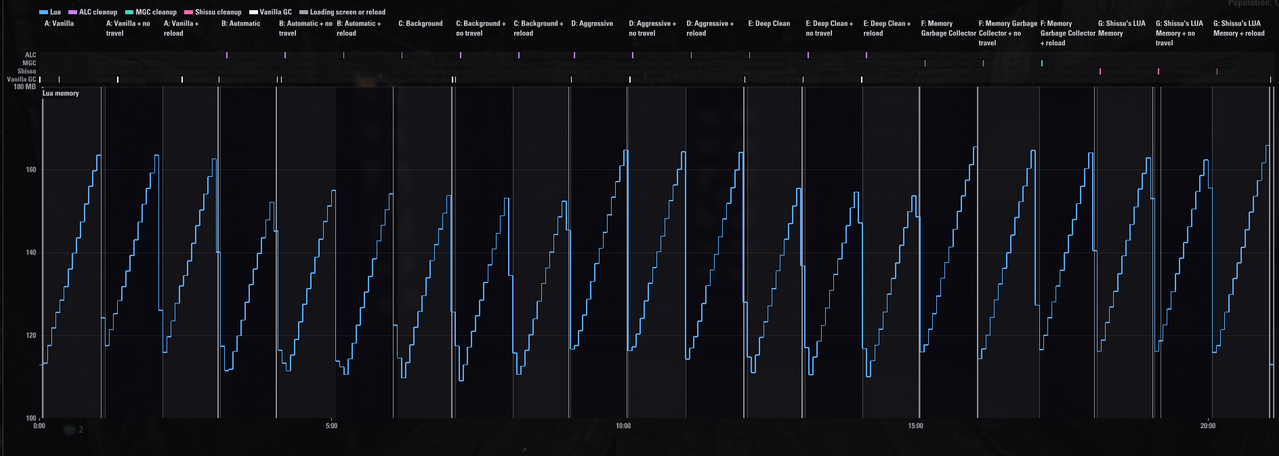Toggle the Shissu cleanup legend entry
Image resolution: width=1279 pixels, height=456 pixels.
coord(213,12)
